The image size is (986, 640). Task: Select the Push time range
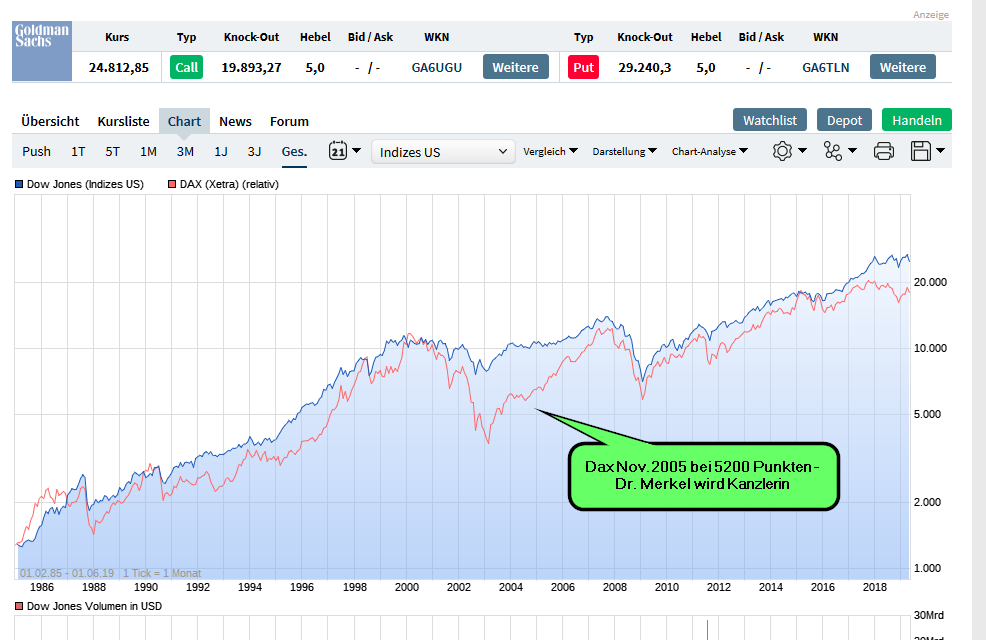[36, 152]
